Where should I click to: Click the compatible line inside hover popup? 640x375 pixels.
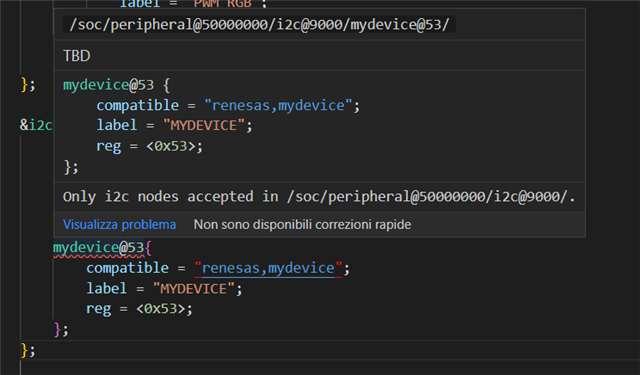pos(228,105)
